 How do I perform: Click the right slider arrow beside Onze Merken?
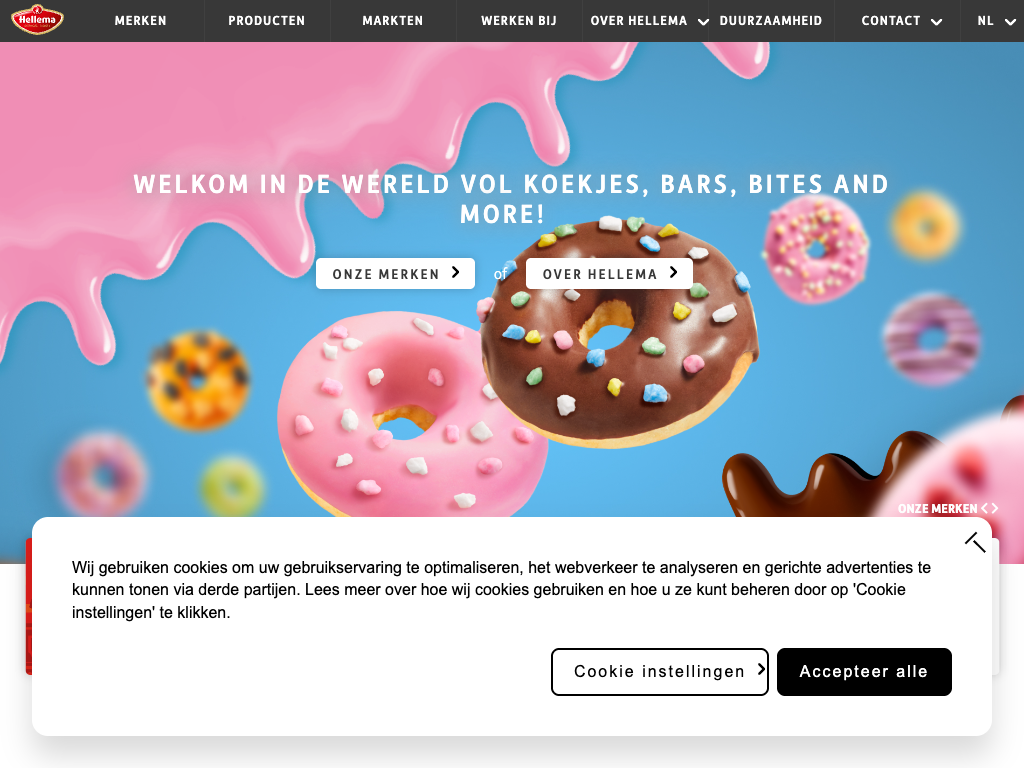tap(995, 508)
